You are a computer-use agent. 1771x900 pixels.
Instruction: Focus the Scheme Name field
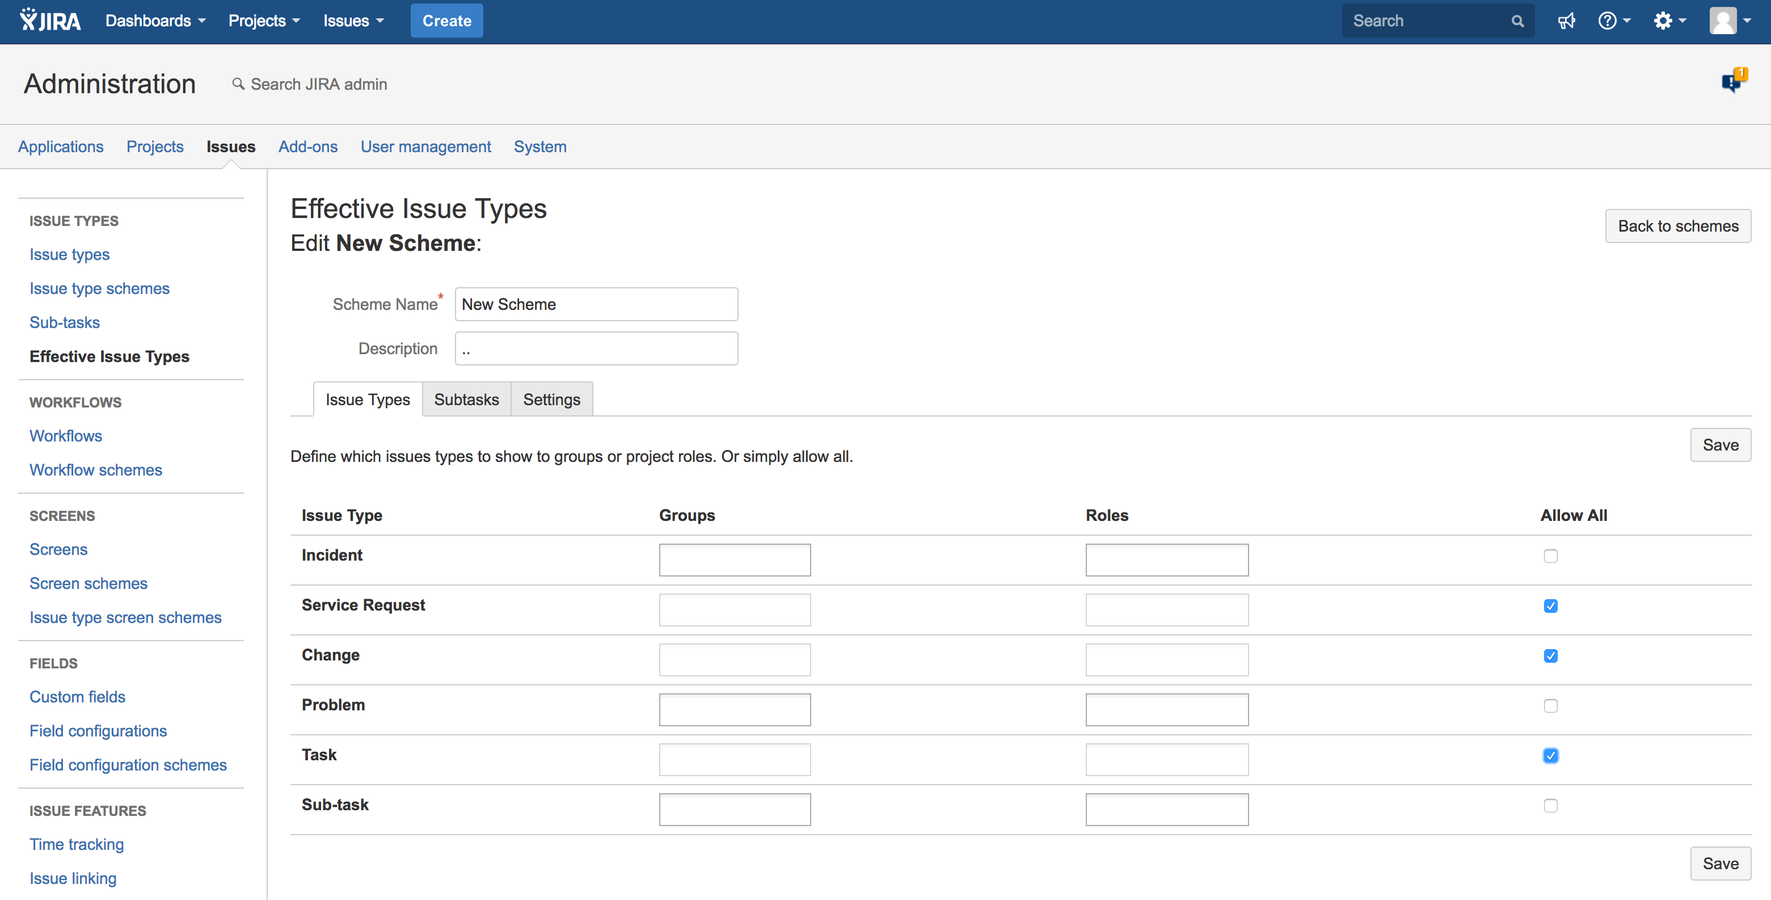point(596,304)
